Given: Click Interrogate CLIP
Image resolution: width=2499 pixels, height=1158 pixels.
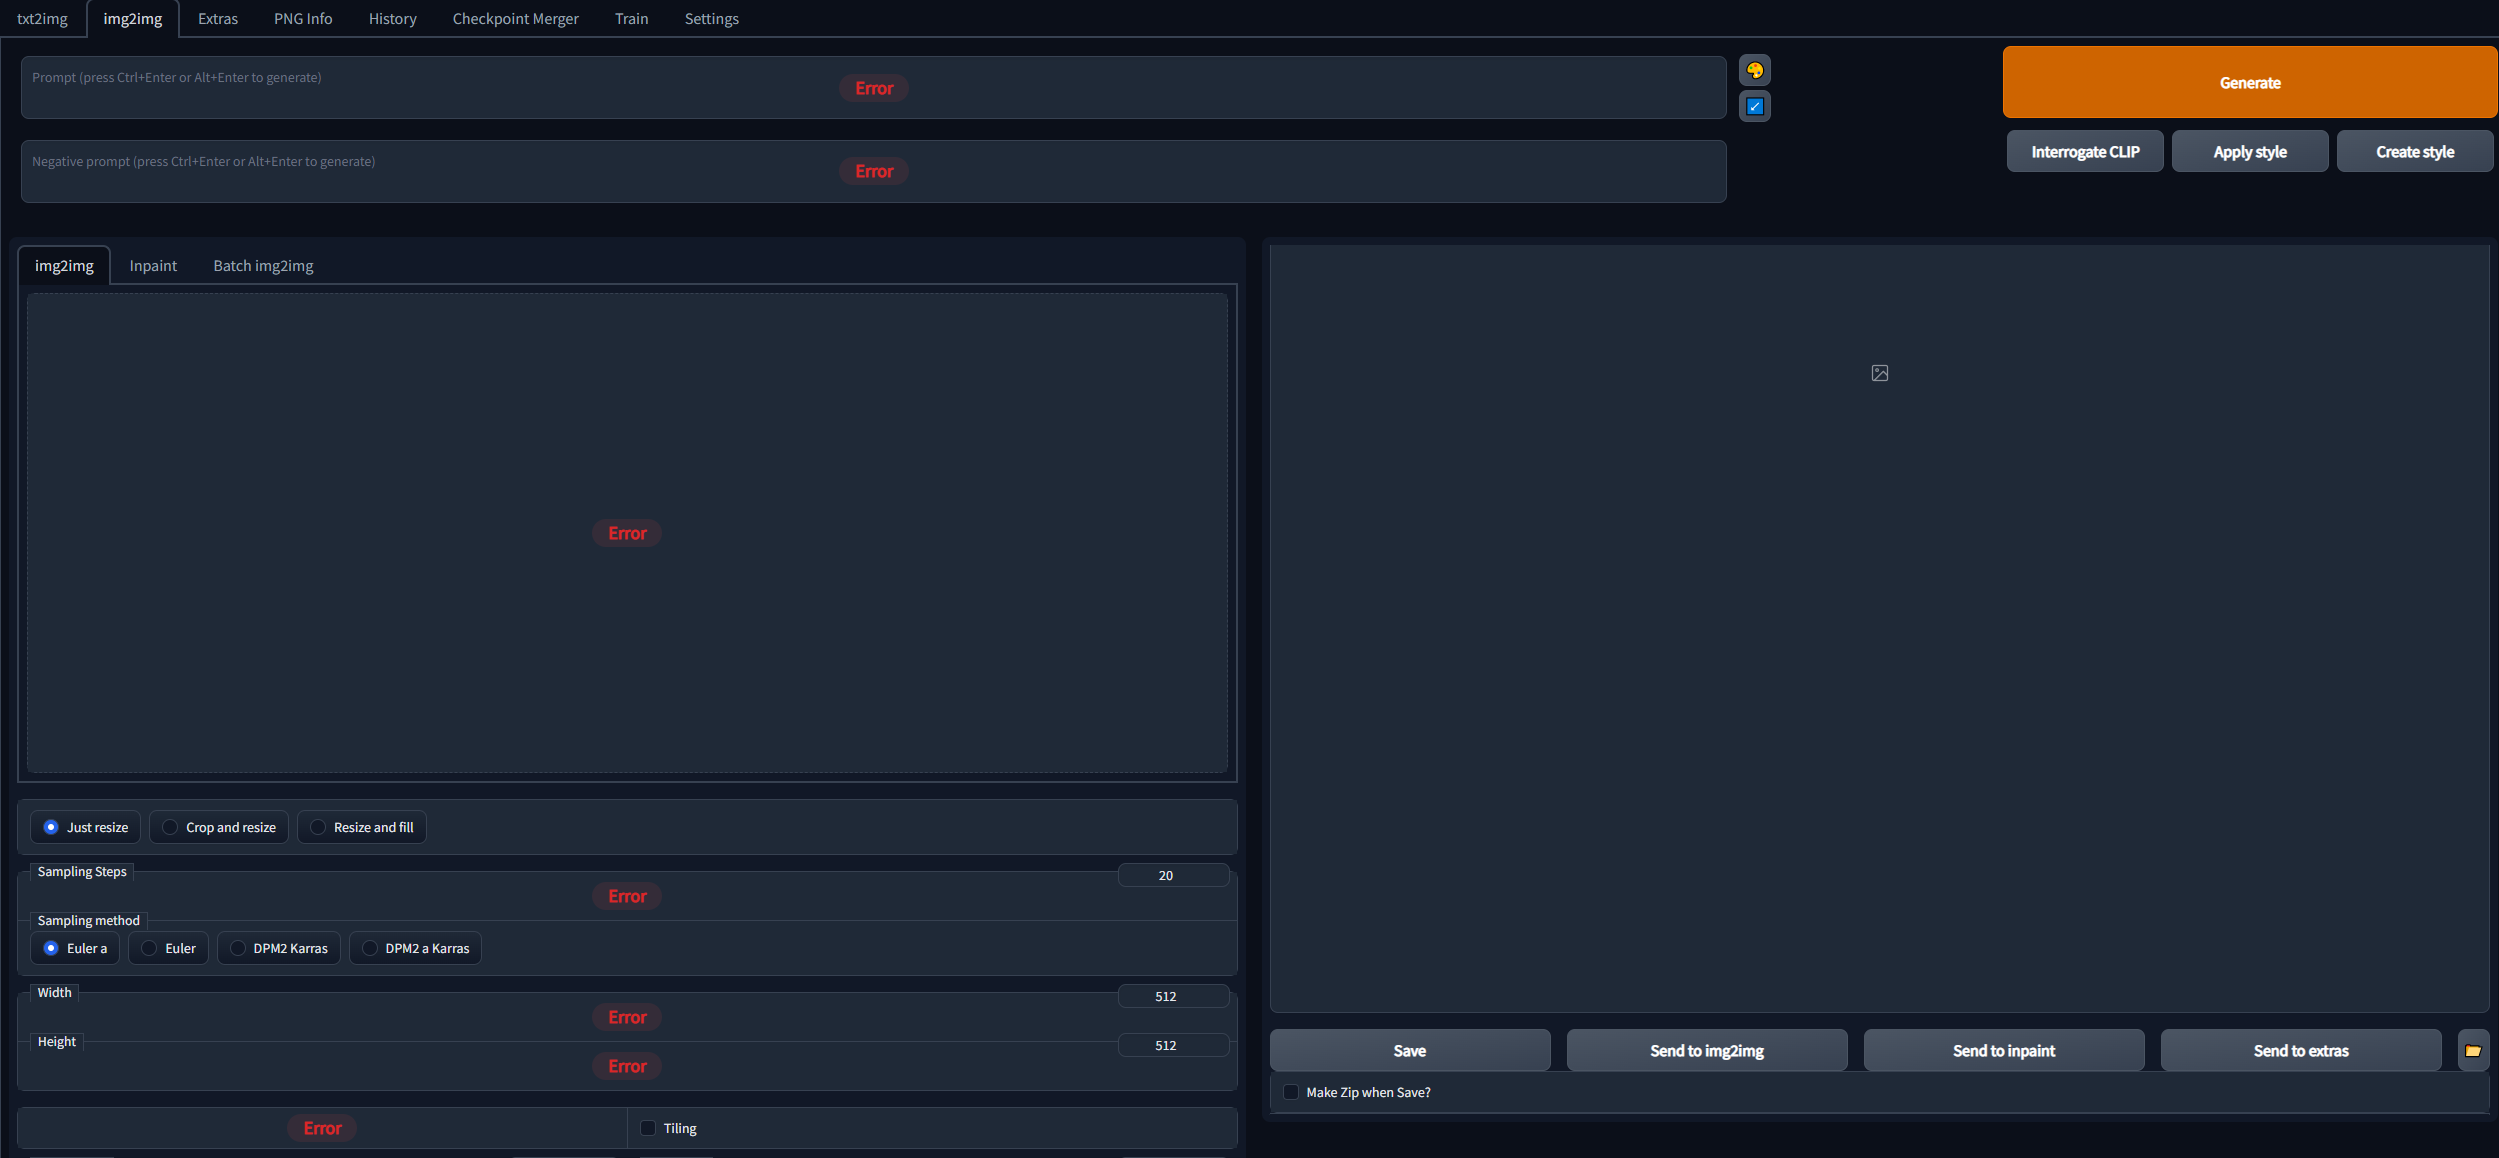Looking at the screenshot, I should (2084, 151).
